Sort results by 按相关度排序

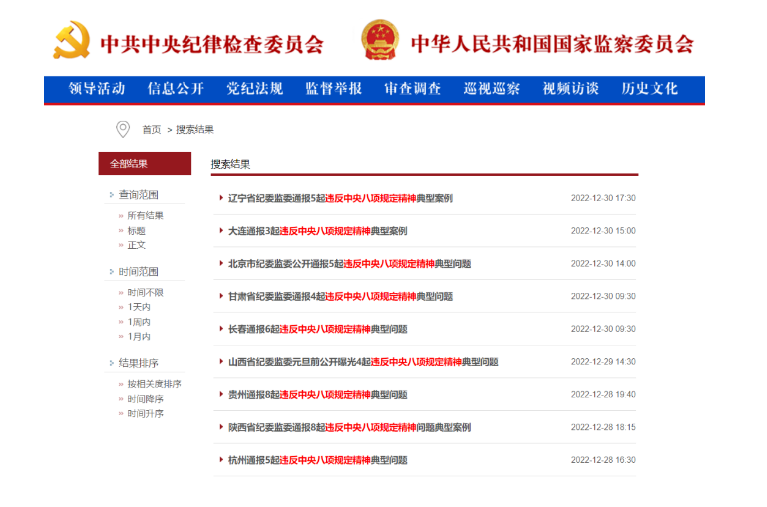click(155, 384)
